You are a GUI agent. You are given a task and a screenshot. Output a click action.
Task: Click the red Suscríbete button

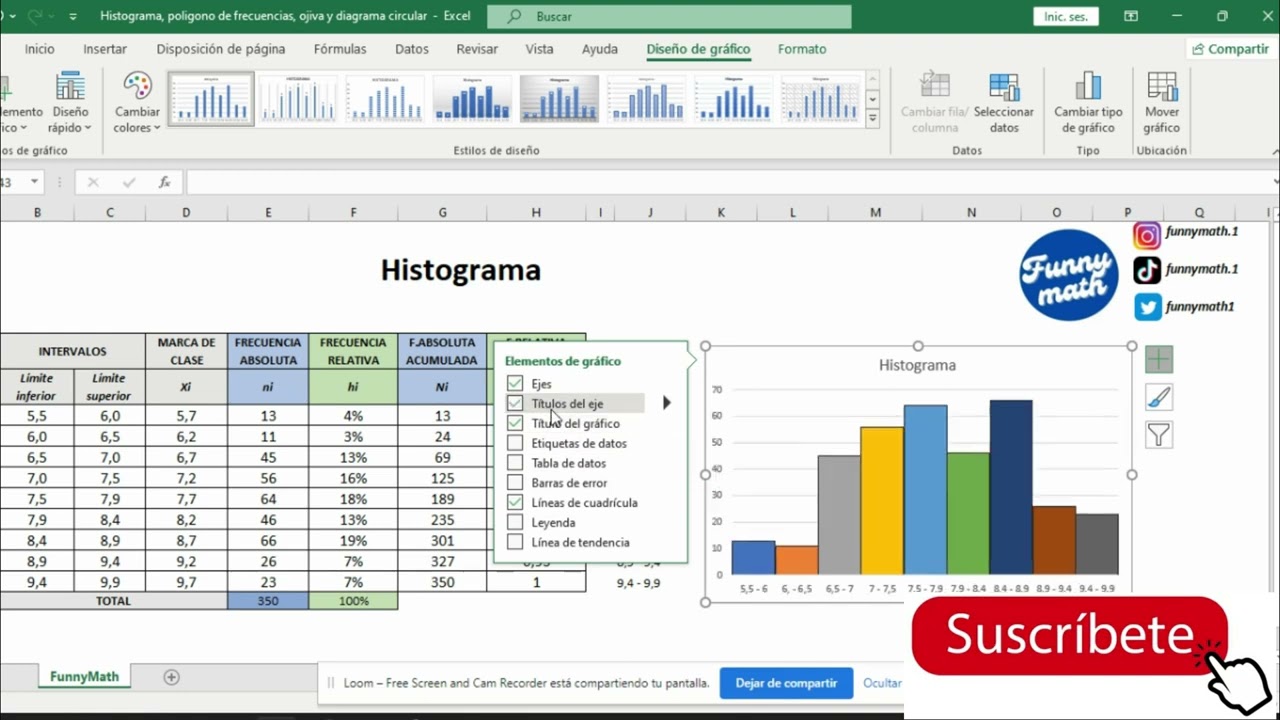pos(1069,636)
